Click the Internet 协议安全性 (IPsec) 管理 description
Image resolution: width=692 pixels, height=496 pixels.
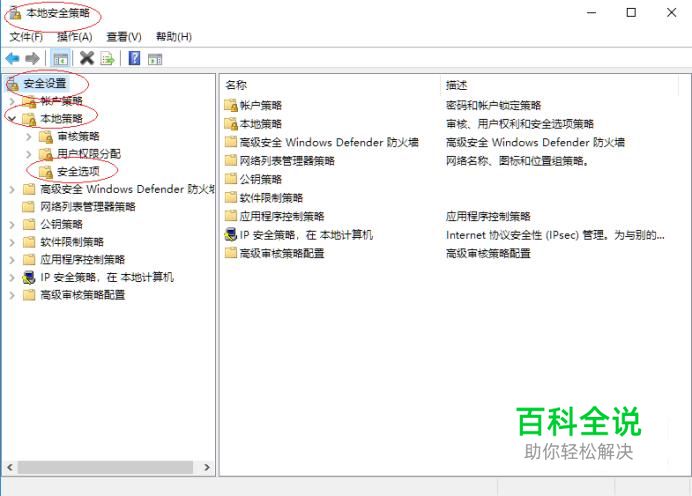point(555,235)
